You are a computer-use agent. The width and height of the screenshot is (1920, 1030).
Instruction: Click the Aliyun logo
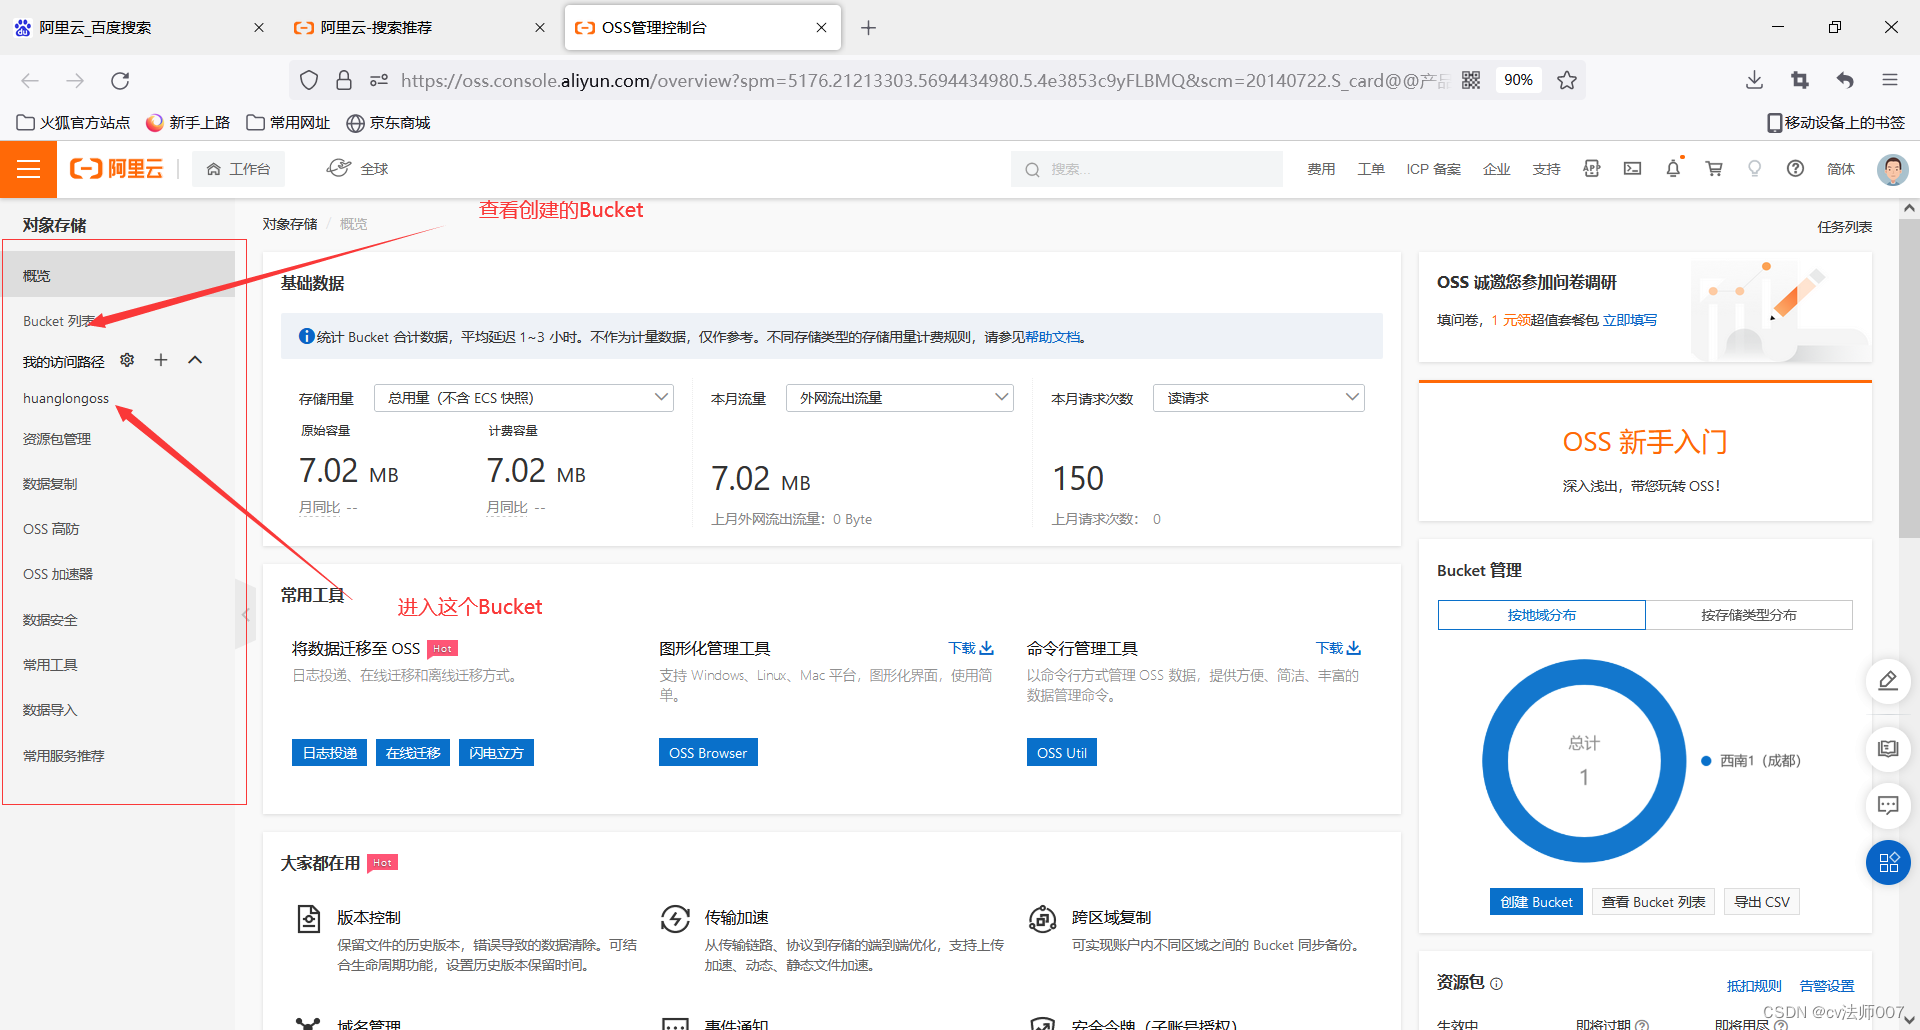116,169
